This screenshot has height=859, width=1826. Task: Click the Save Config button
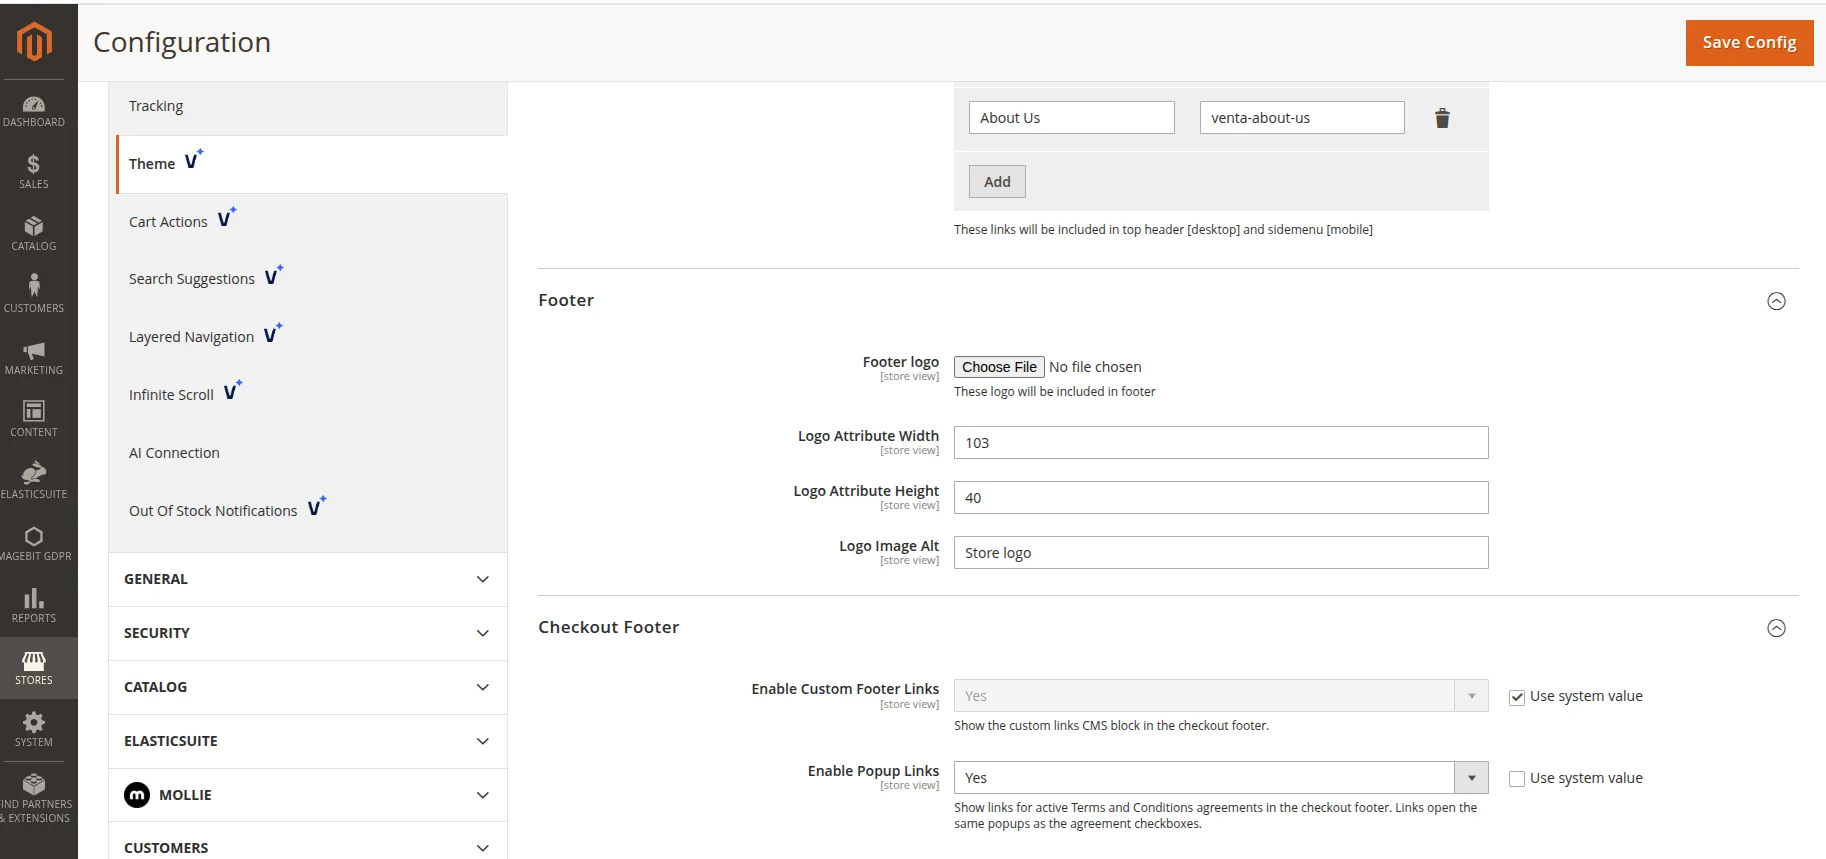[1749, 43]
